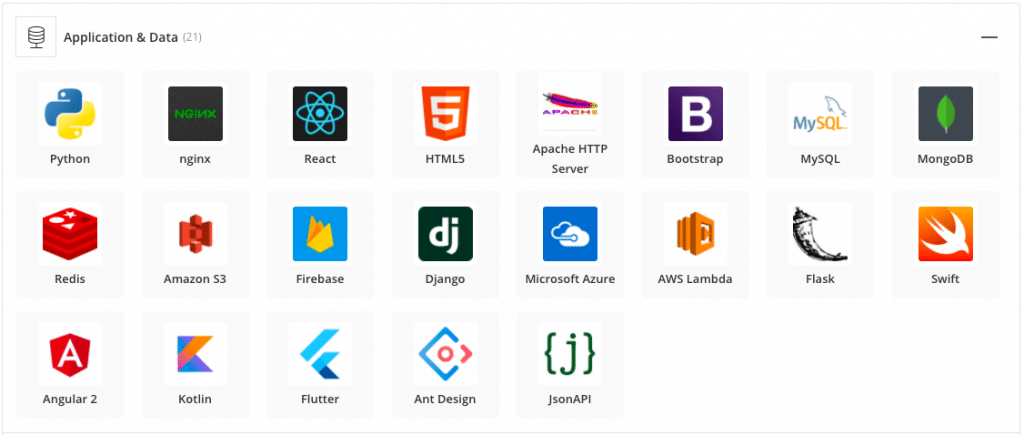The width and height of the screenshot is (1024, 435).
Task: Follow the React name link
Action: tap(320, 159)
